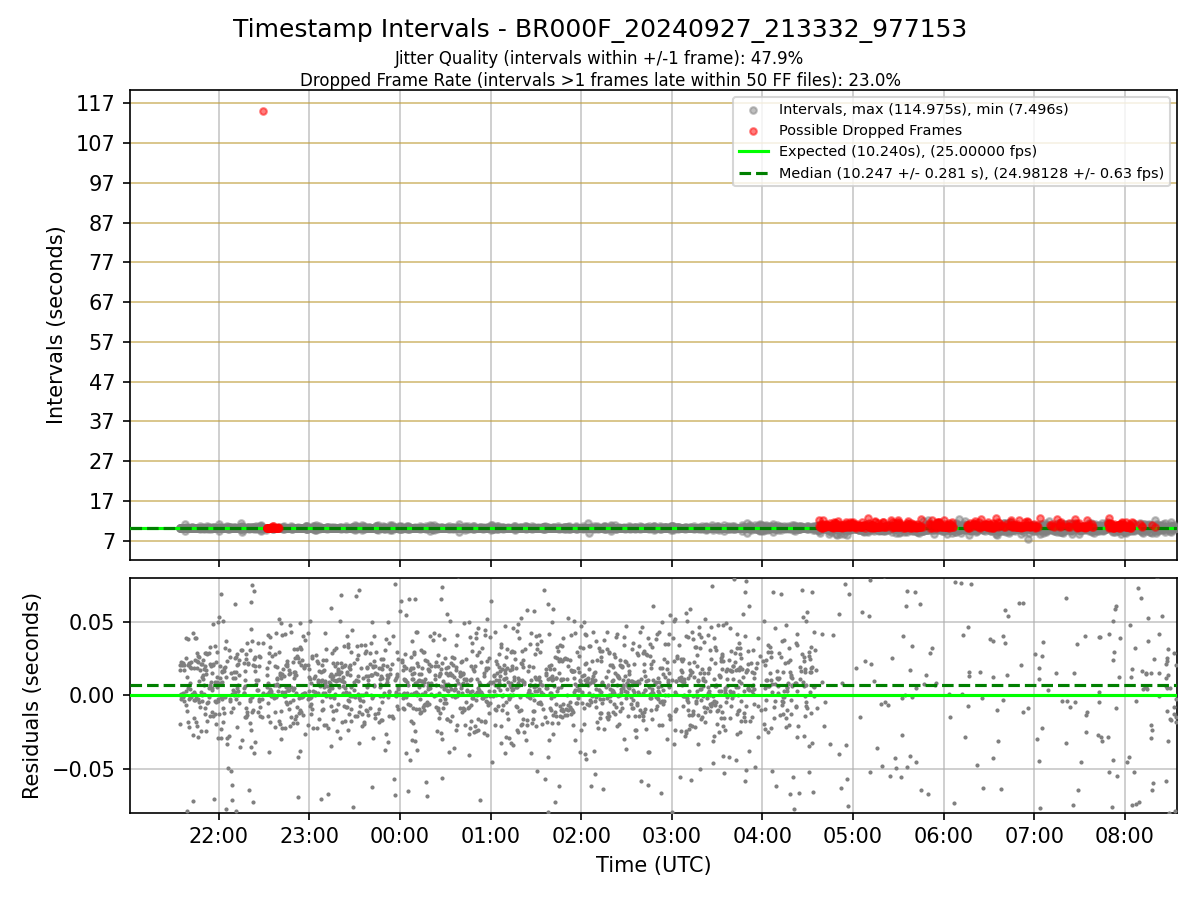Click the Jitter Quality 47.9% subtitle line
The width and height of the screenshot is (1200, 900).
[600, 59]
